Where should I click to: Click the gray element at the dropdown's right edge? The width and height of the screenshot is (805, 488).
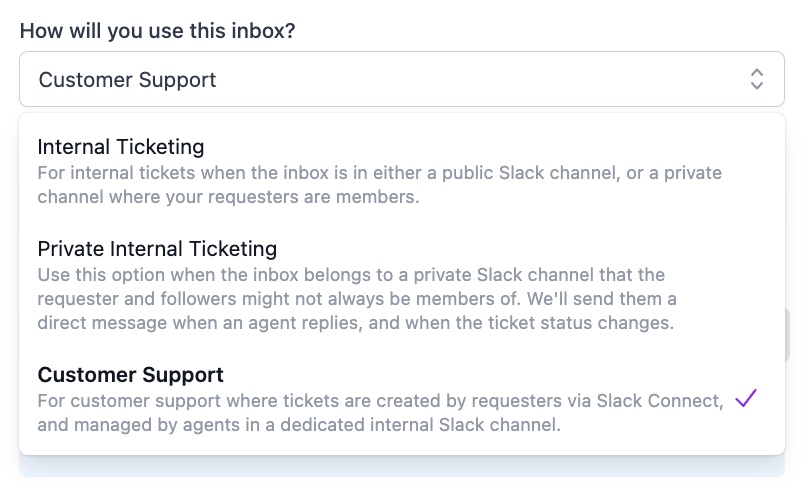tap(788, 335)
